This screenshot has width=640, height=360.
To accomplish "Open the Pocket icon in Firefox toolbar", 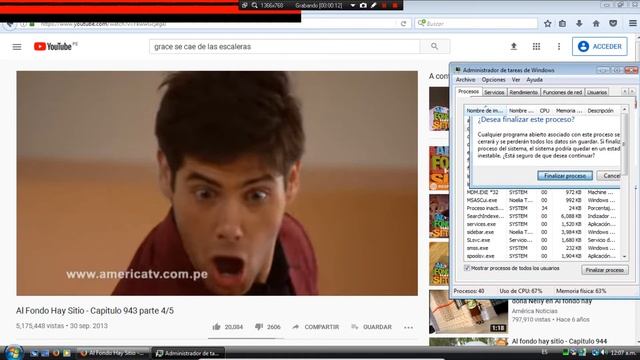I will (613, 24).
